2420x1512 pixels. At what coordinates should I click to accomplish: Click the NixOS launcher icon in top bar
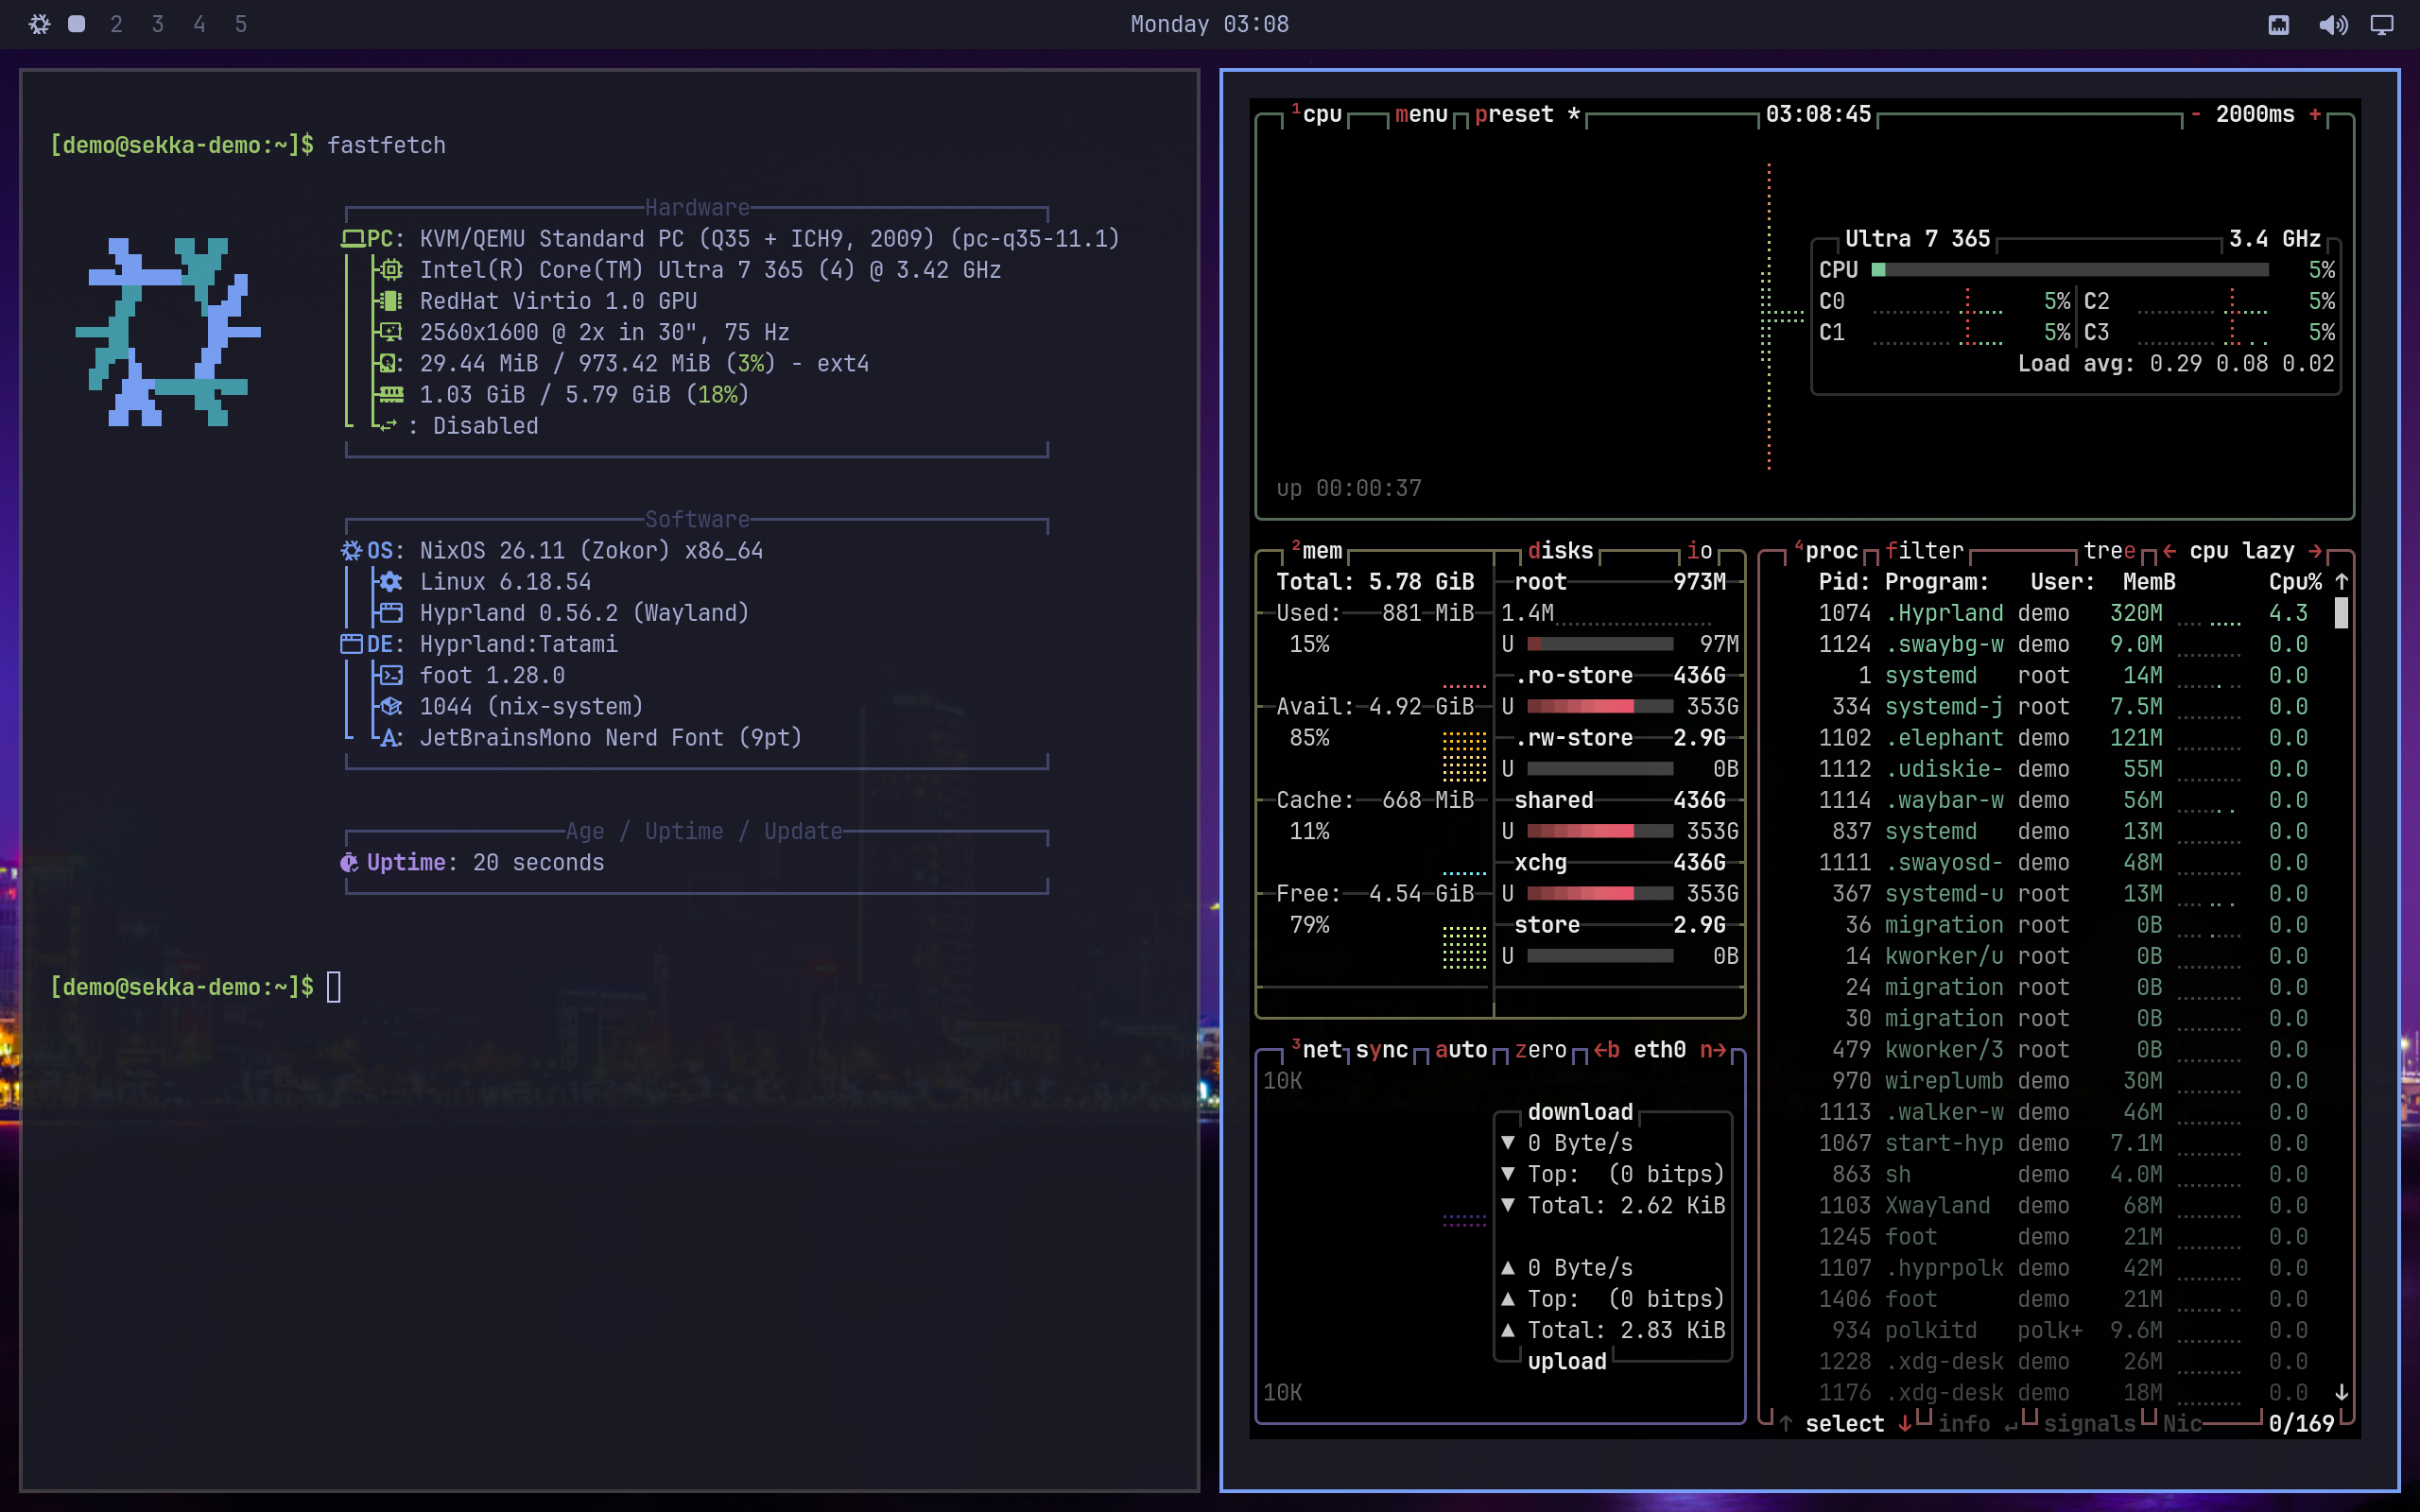(39, 24)
